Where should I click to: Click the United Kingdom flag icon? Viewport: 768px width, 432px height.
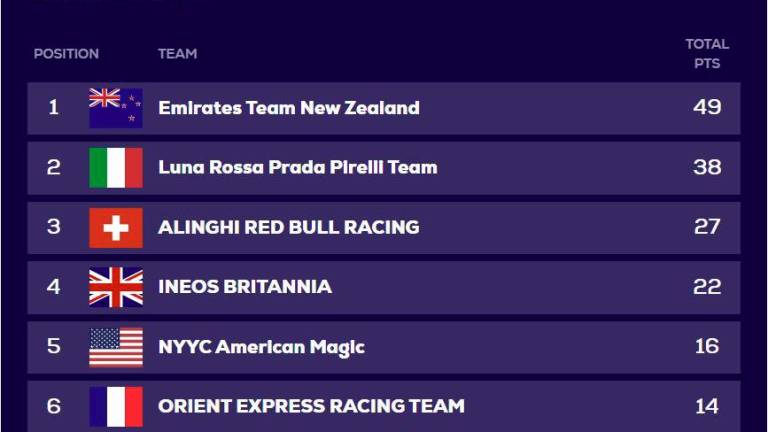pos(116,287)
